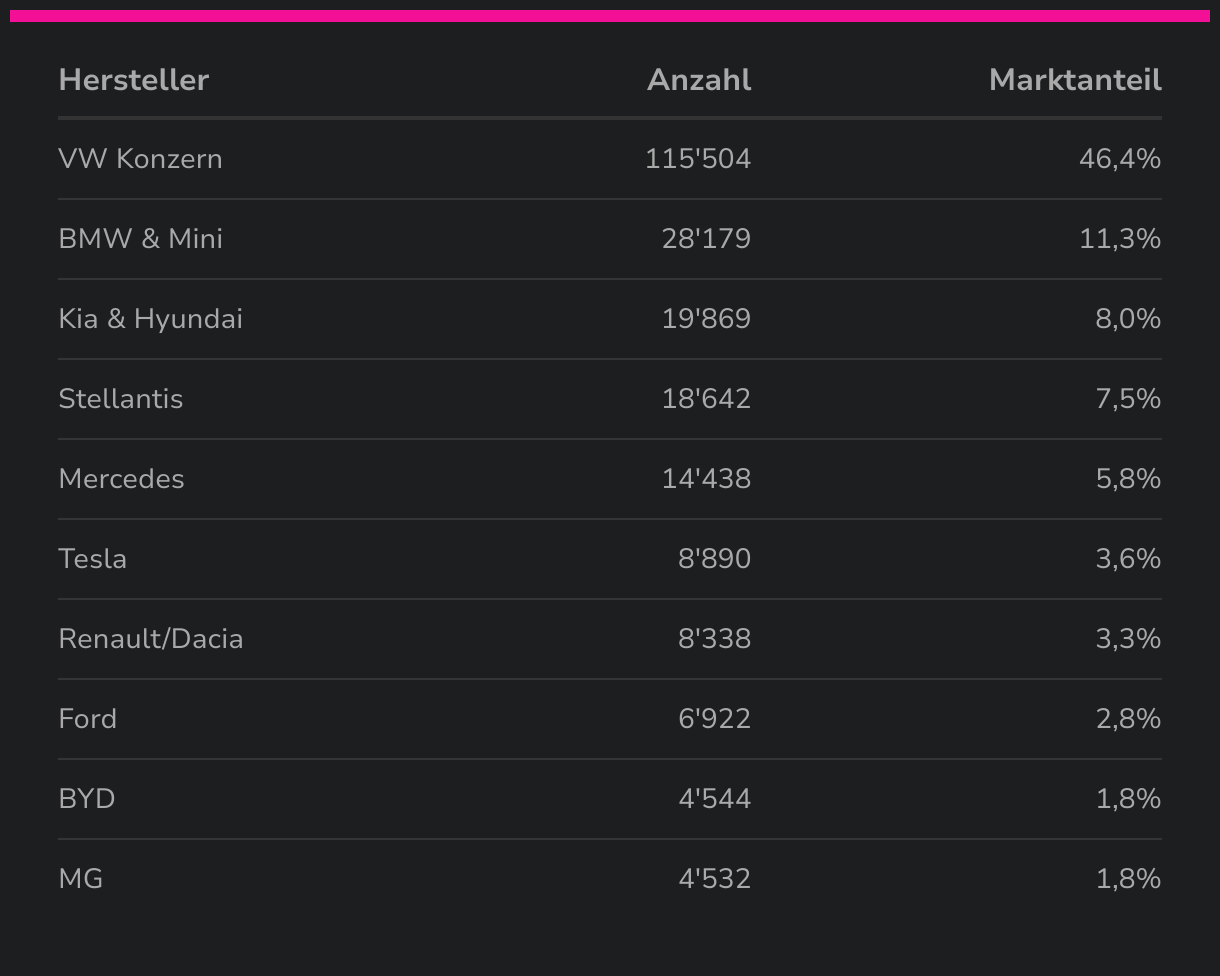Click the Tesla manufacturer name

tap(92, 559)
